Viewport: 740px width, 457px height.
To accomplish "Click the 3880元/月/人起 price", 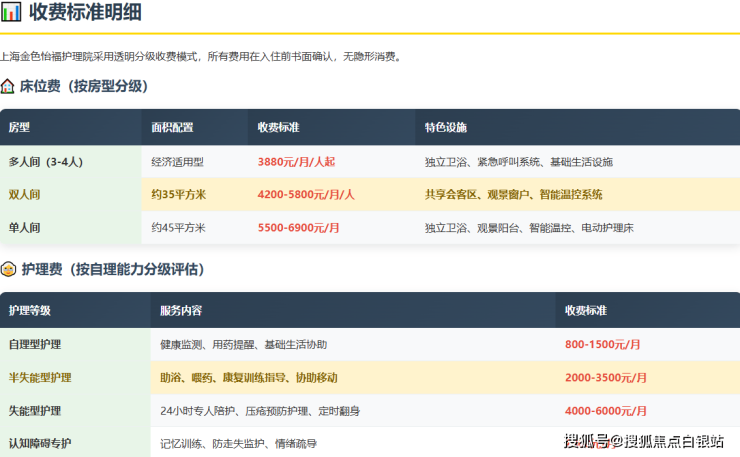I will tap(296, 161).
